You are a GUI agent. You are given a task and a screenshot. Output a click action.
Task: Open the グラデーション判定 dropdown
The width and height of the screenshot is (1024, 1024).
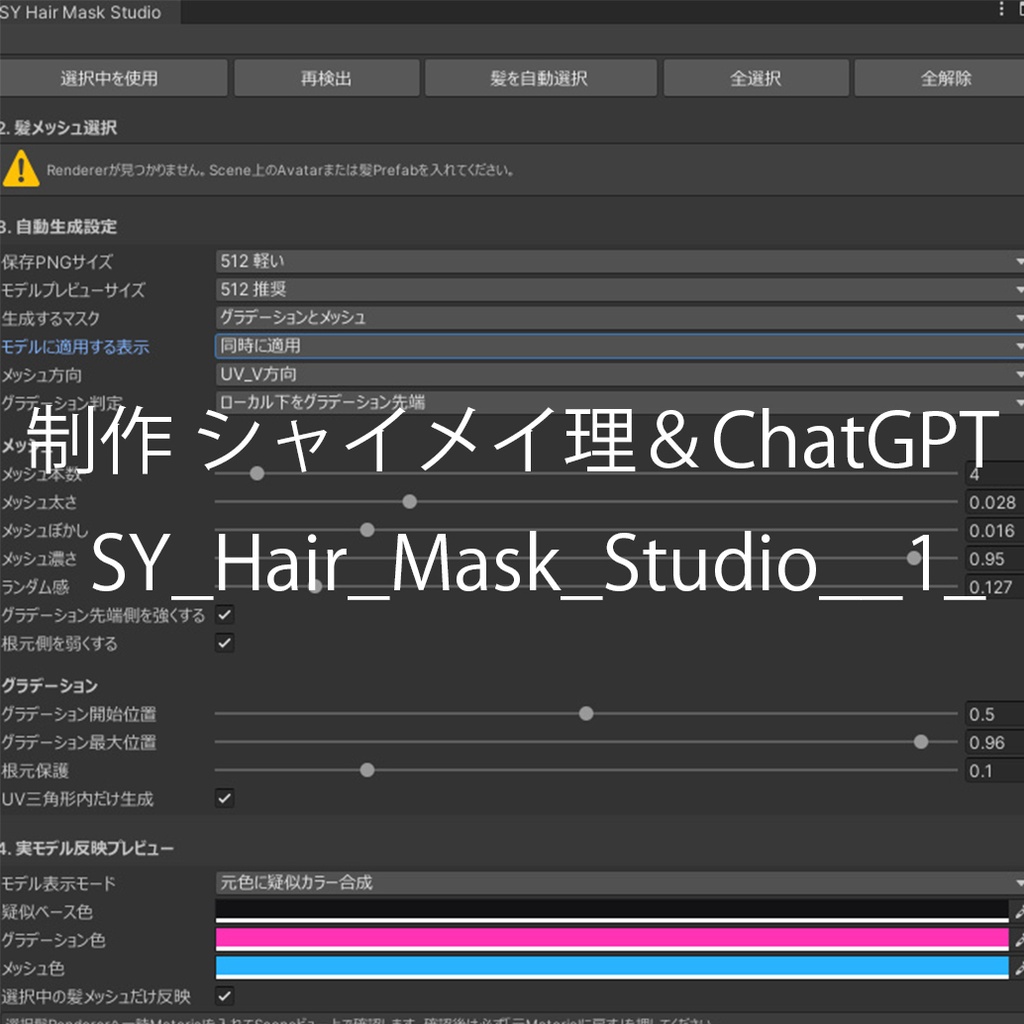point(619,402)
